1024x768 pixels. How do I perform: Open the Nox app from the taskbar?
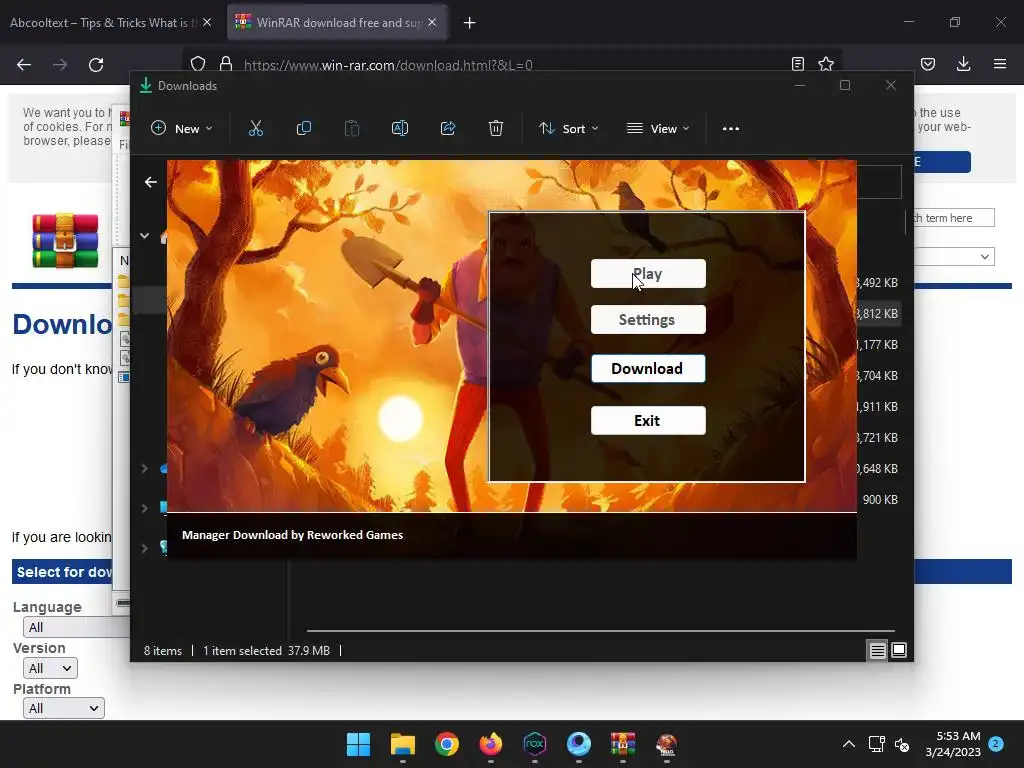(535, 744)
